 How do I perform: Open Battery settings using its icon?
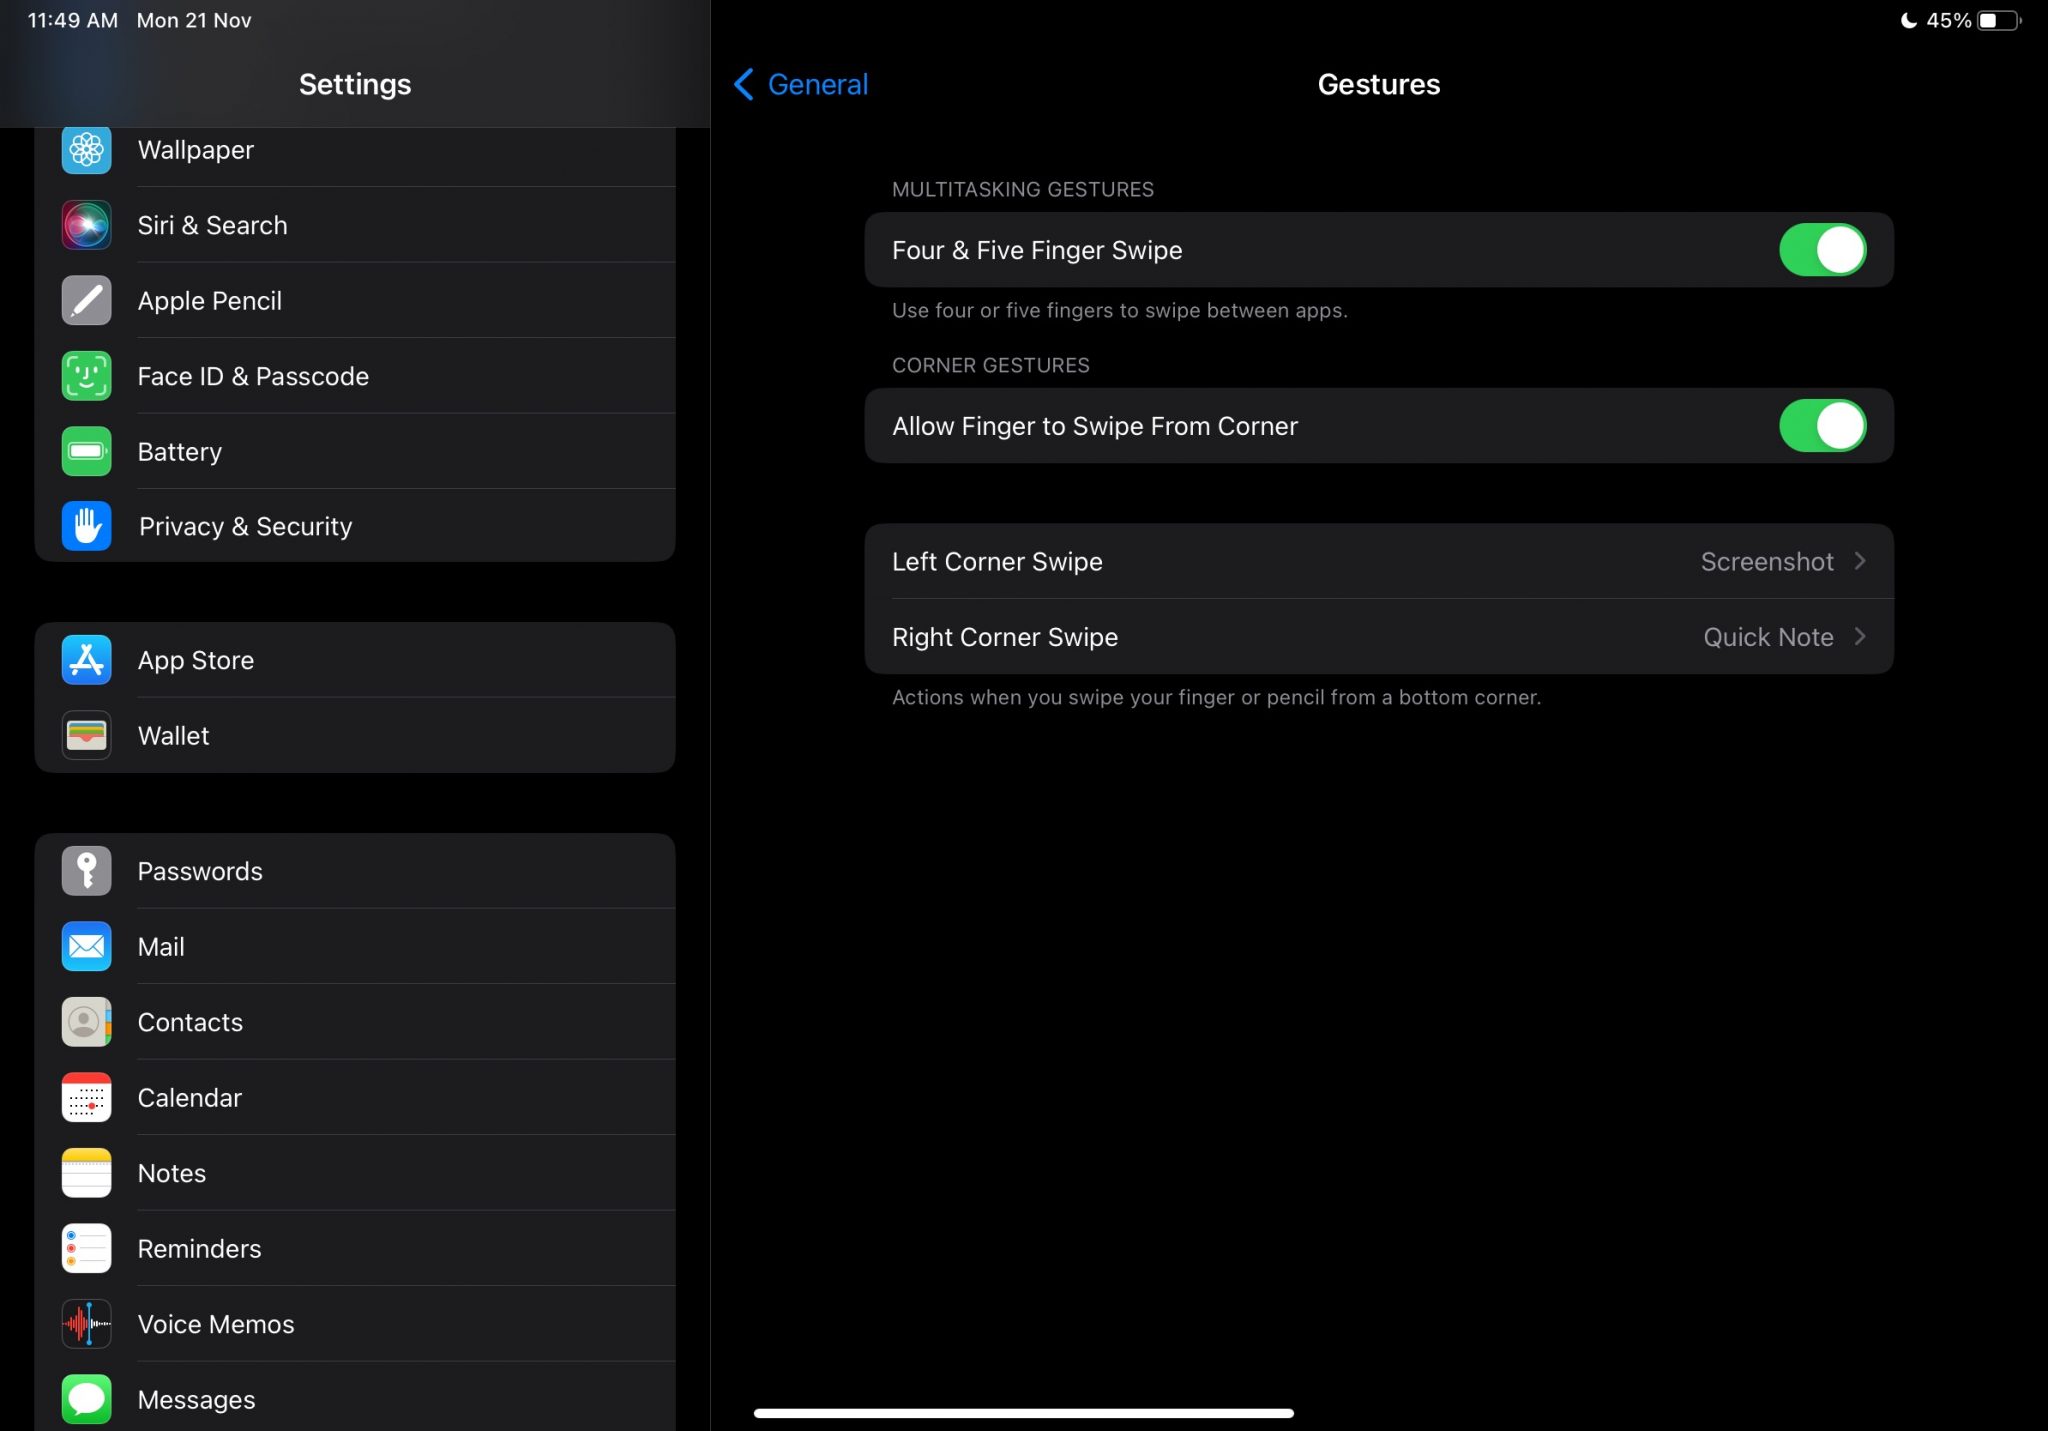pos(86,451)
